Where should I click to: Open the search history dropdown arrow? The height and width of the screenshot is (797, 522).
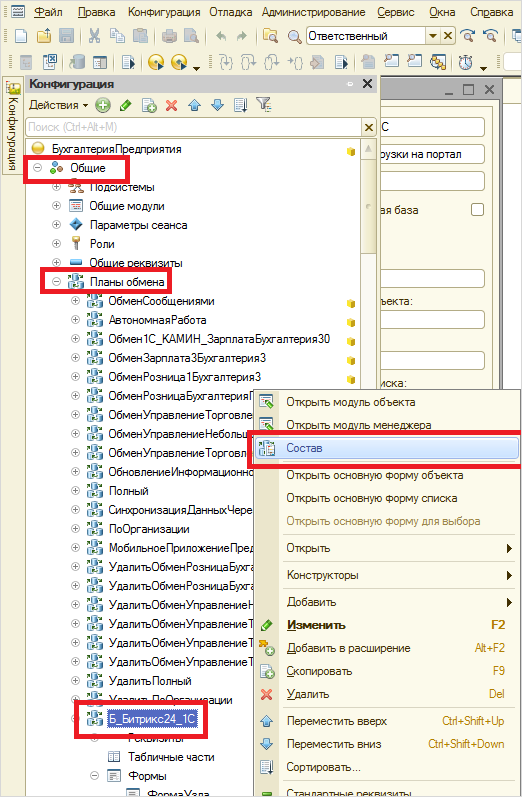[x=433, y=36]
